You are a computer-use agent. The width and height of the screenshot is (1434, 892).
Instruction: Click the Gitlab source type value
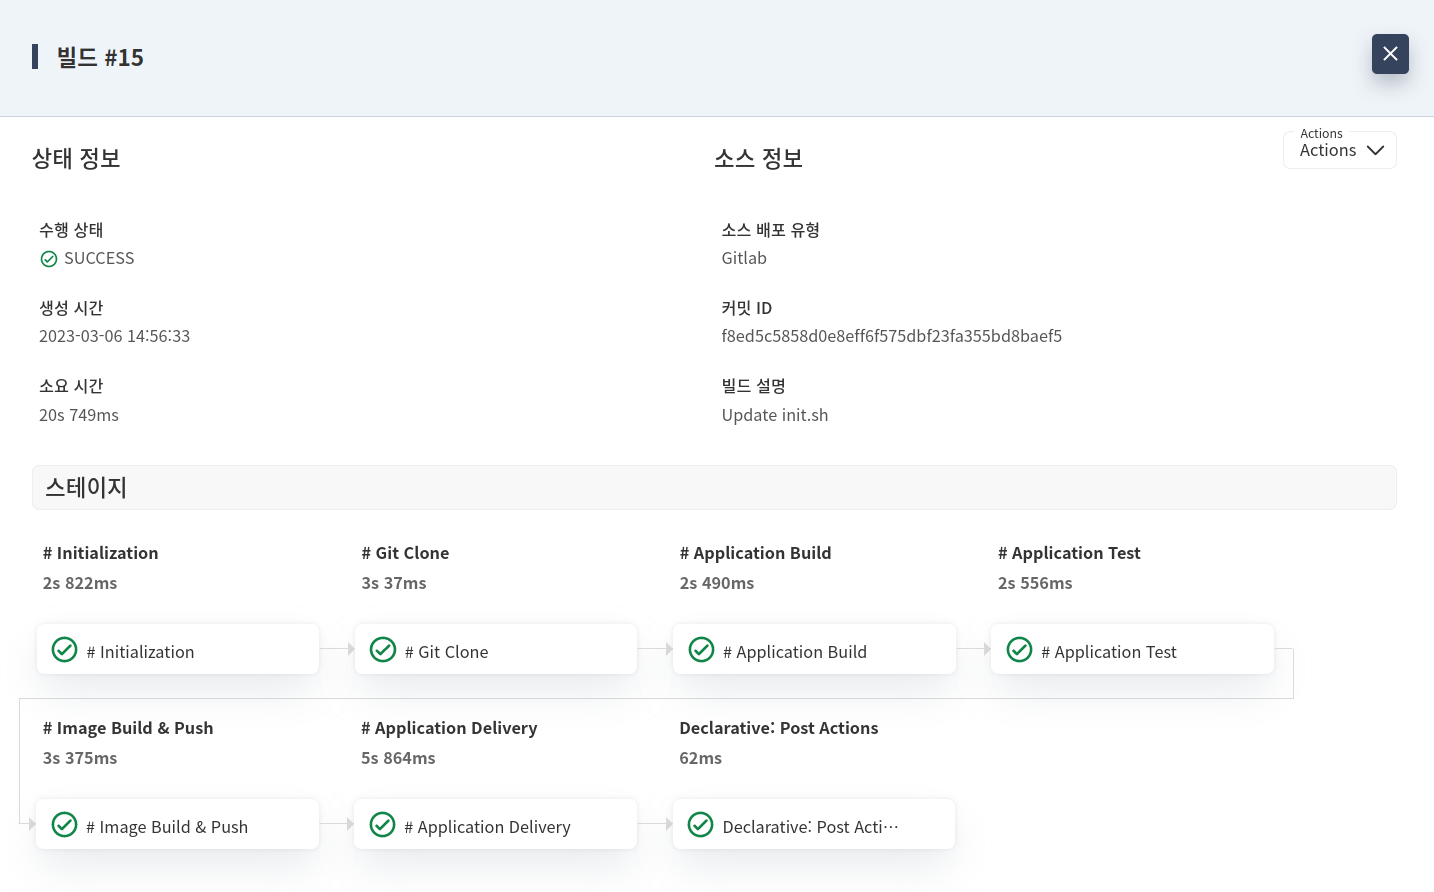click(744, 258)
